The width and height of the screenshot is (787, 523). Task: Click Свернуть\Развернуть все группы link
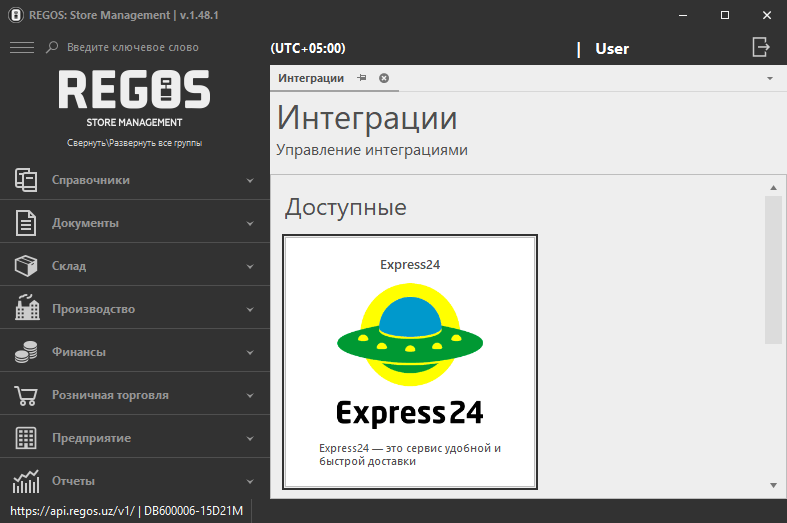[x=134, y=143]
